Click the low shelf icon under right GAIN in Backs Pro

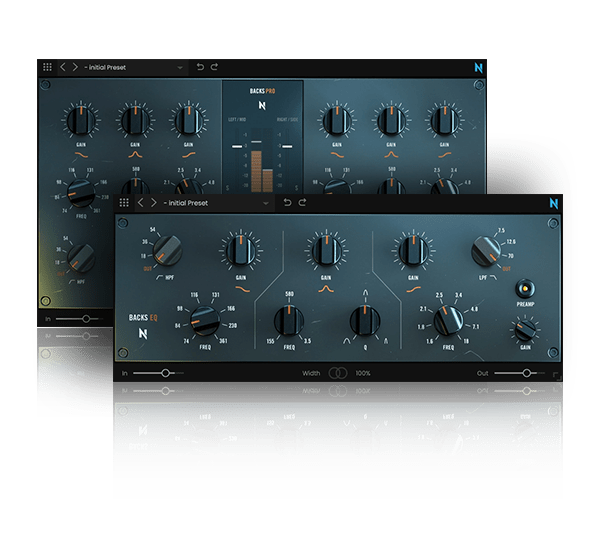(x=337, y=155)
